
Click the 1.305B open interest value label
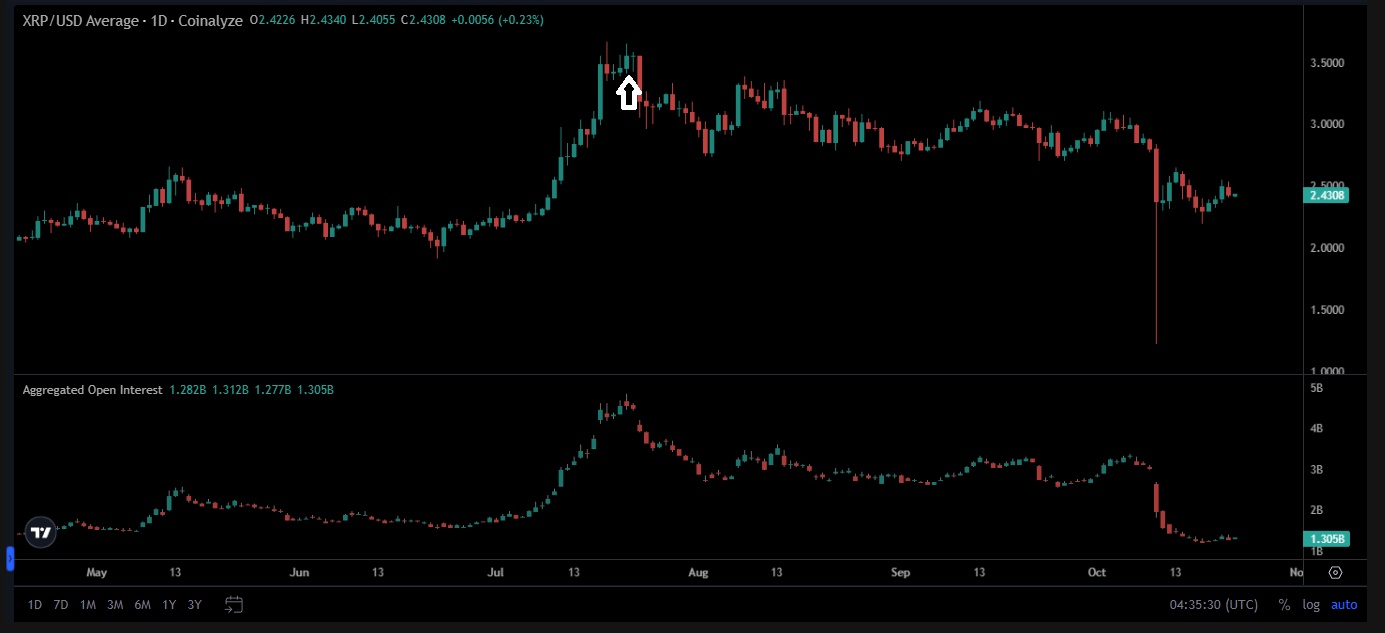click(1326, 538)
